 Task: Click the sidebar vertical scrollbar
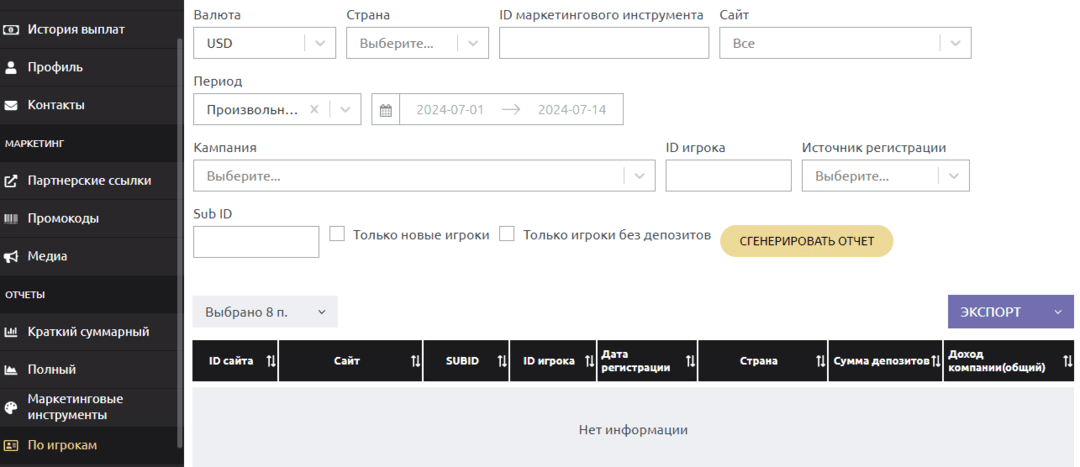tap(180, 241)
